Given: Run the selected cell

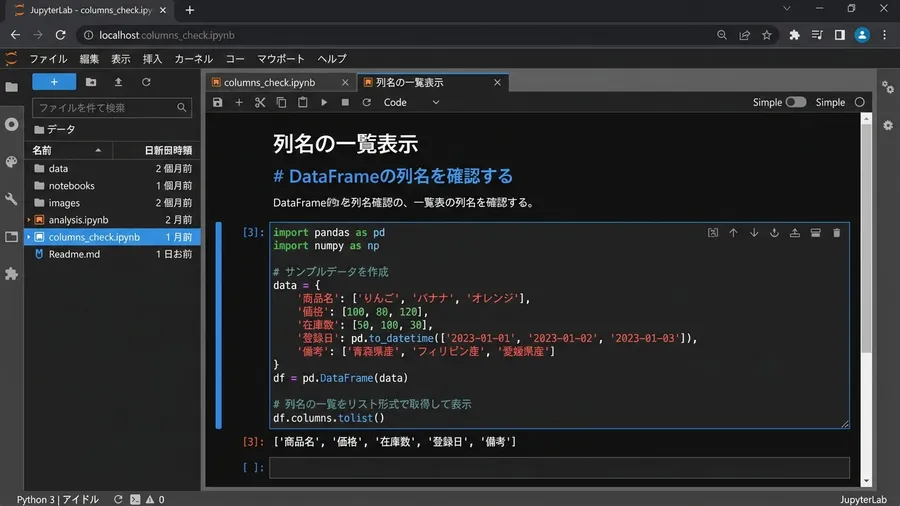Looking at the screenshot, I should [324, 102].
